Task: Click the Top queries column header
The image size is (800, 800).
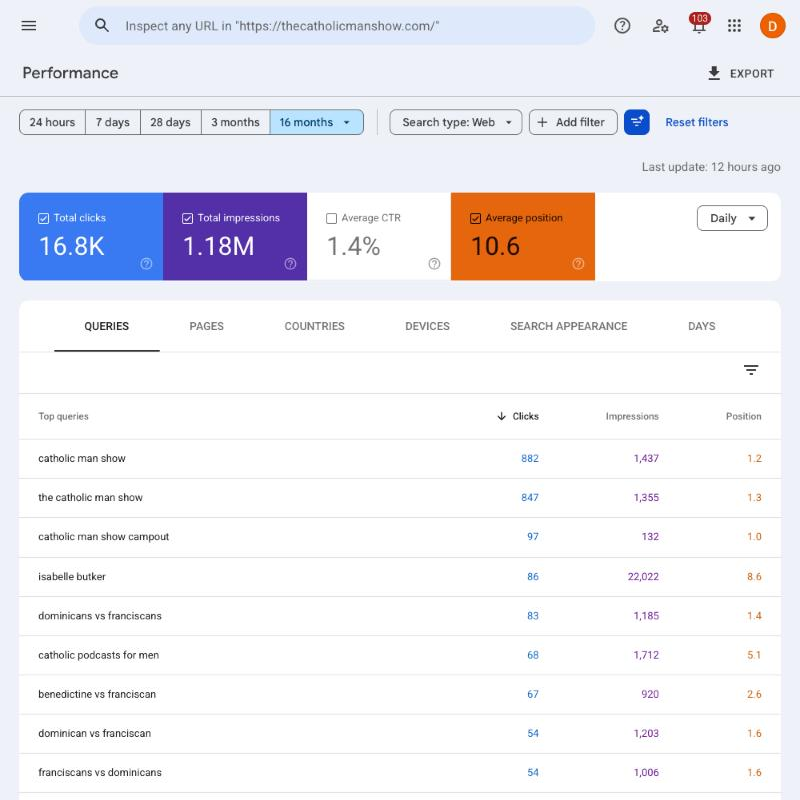Action: [x=63, y=416]
